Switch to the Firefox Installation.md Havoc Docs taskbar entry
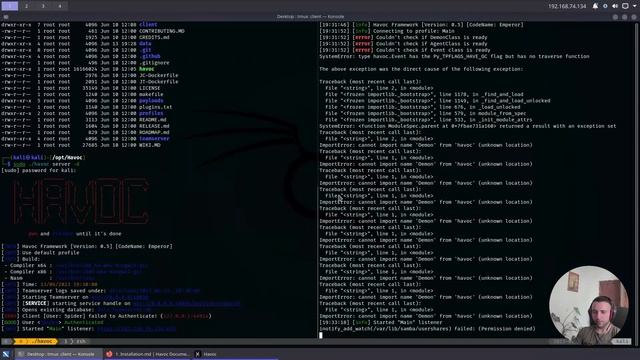 (148, 354)
